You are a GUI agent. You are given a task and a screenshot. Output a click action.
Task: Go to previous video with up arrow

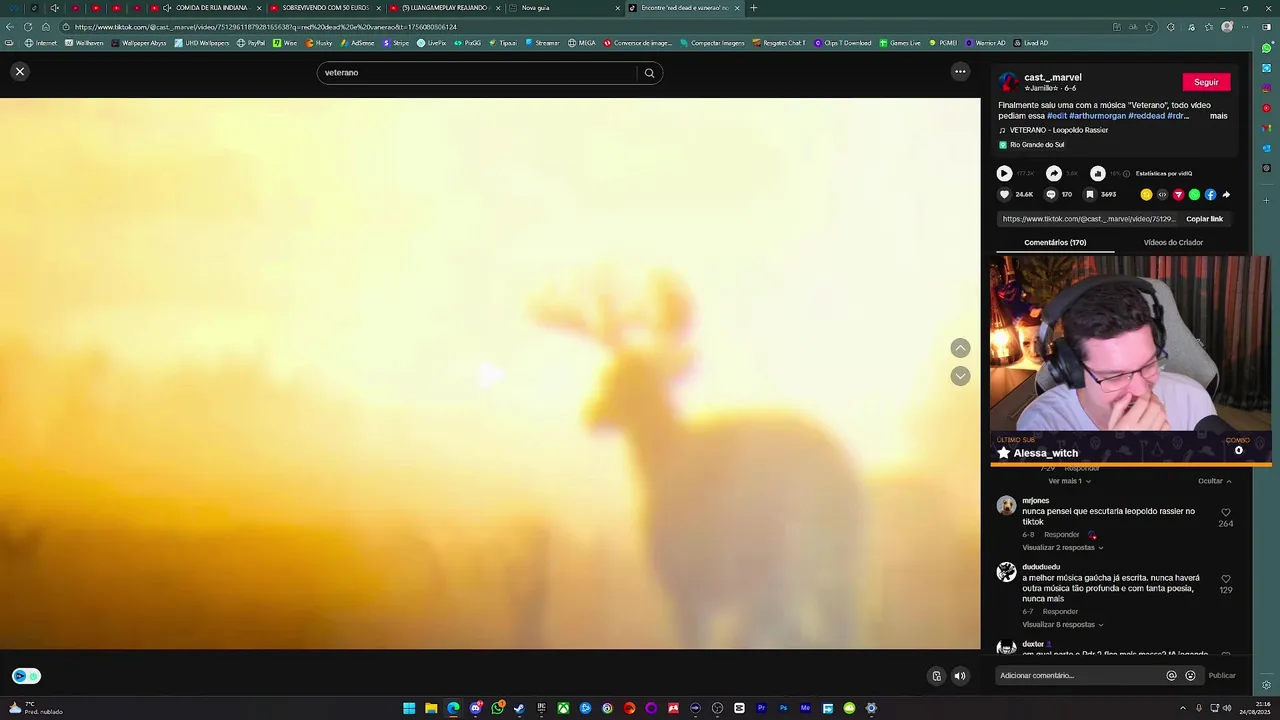(960, 348)
